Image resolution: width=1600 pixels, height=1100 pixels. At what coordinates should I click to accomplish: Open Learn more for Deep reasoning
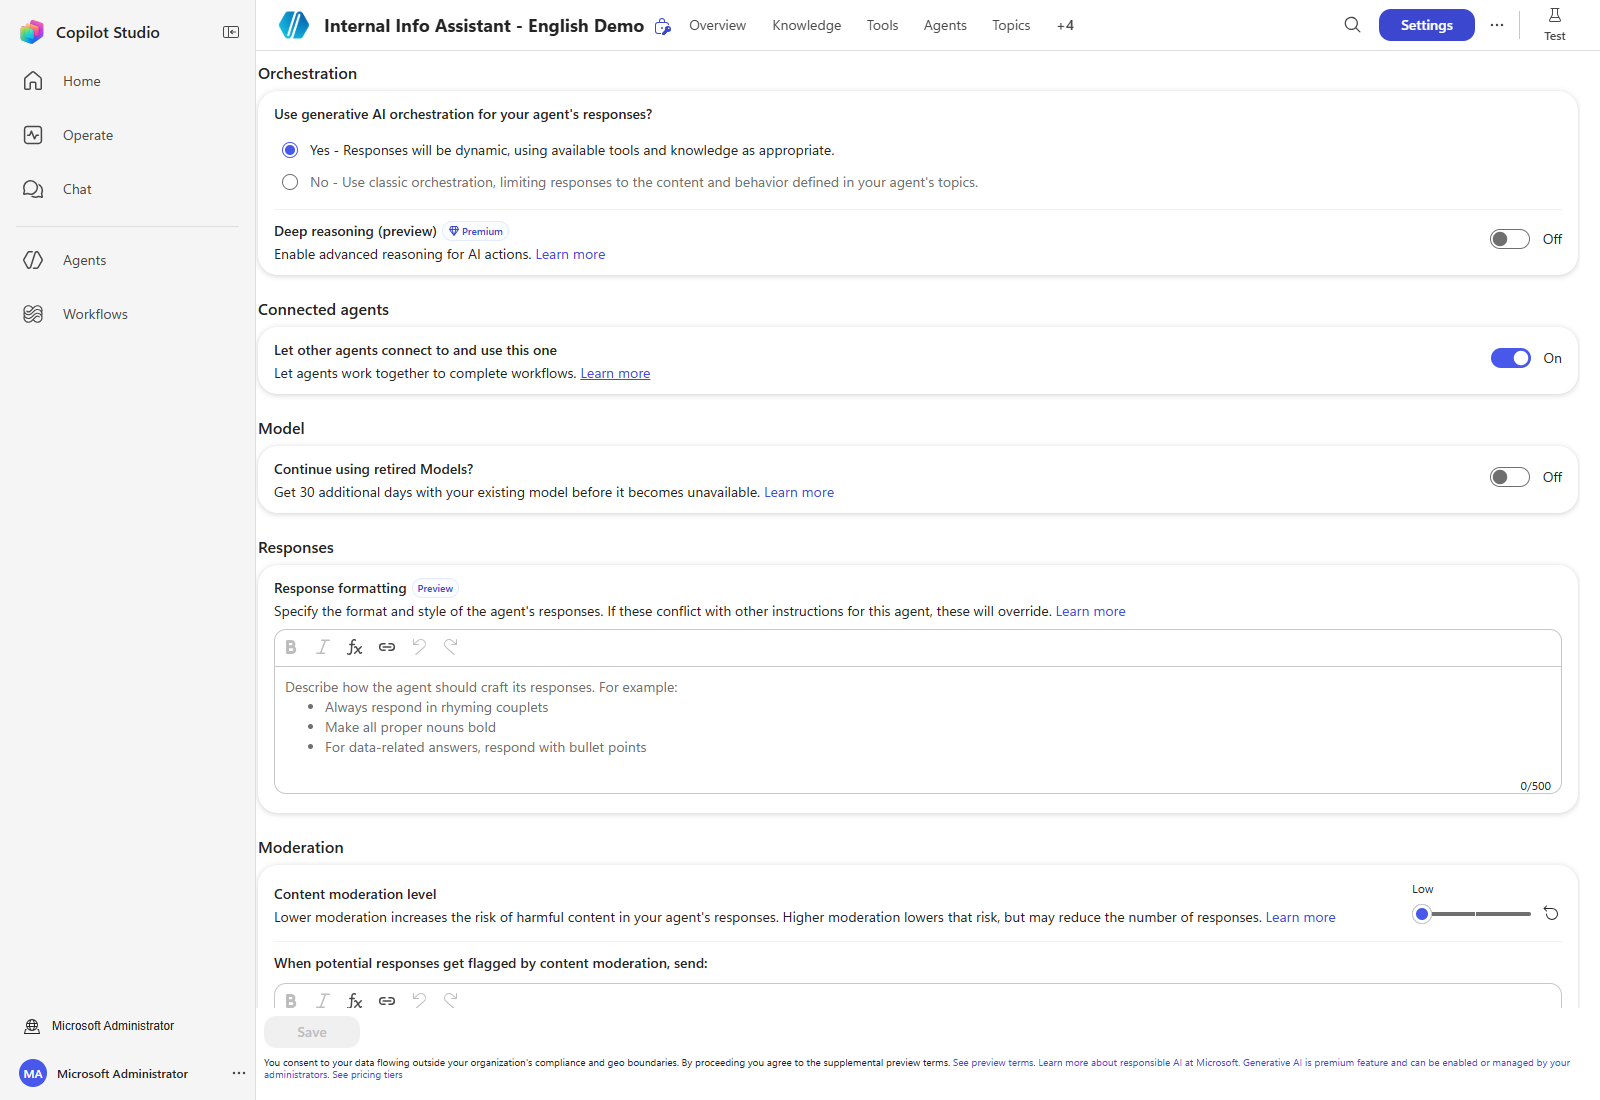coord(570,254)
